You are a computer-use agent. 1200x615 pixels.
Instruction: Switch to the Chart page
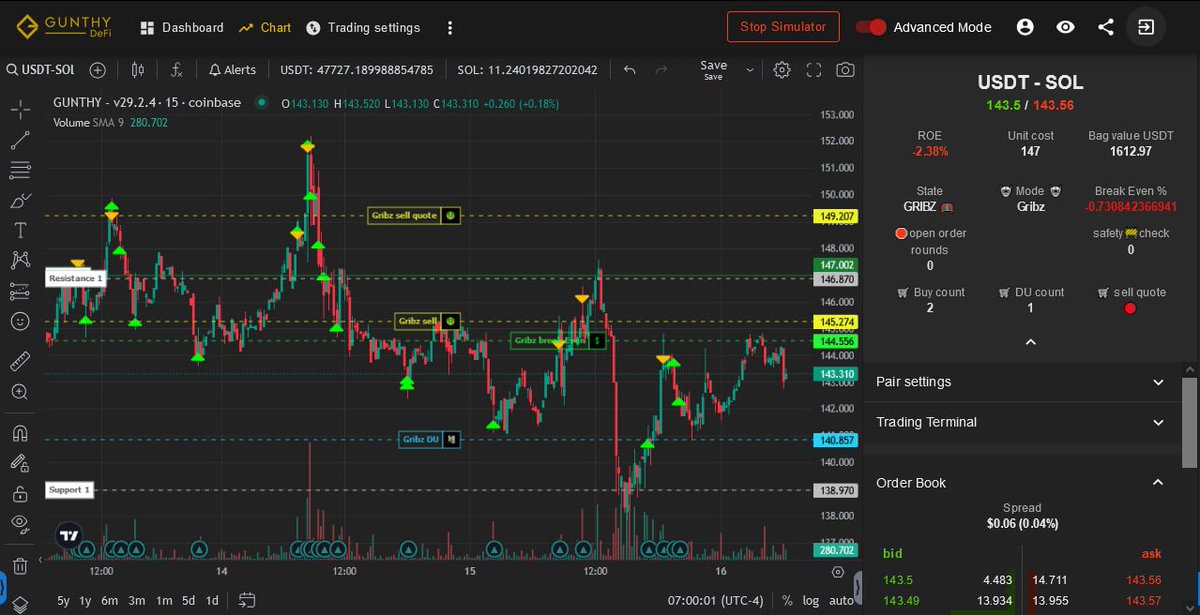[x=265, y=27]
